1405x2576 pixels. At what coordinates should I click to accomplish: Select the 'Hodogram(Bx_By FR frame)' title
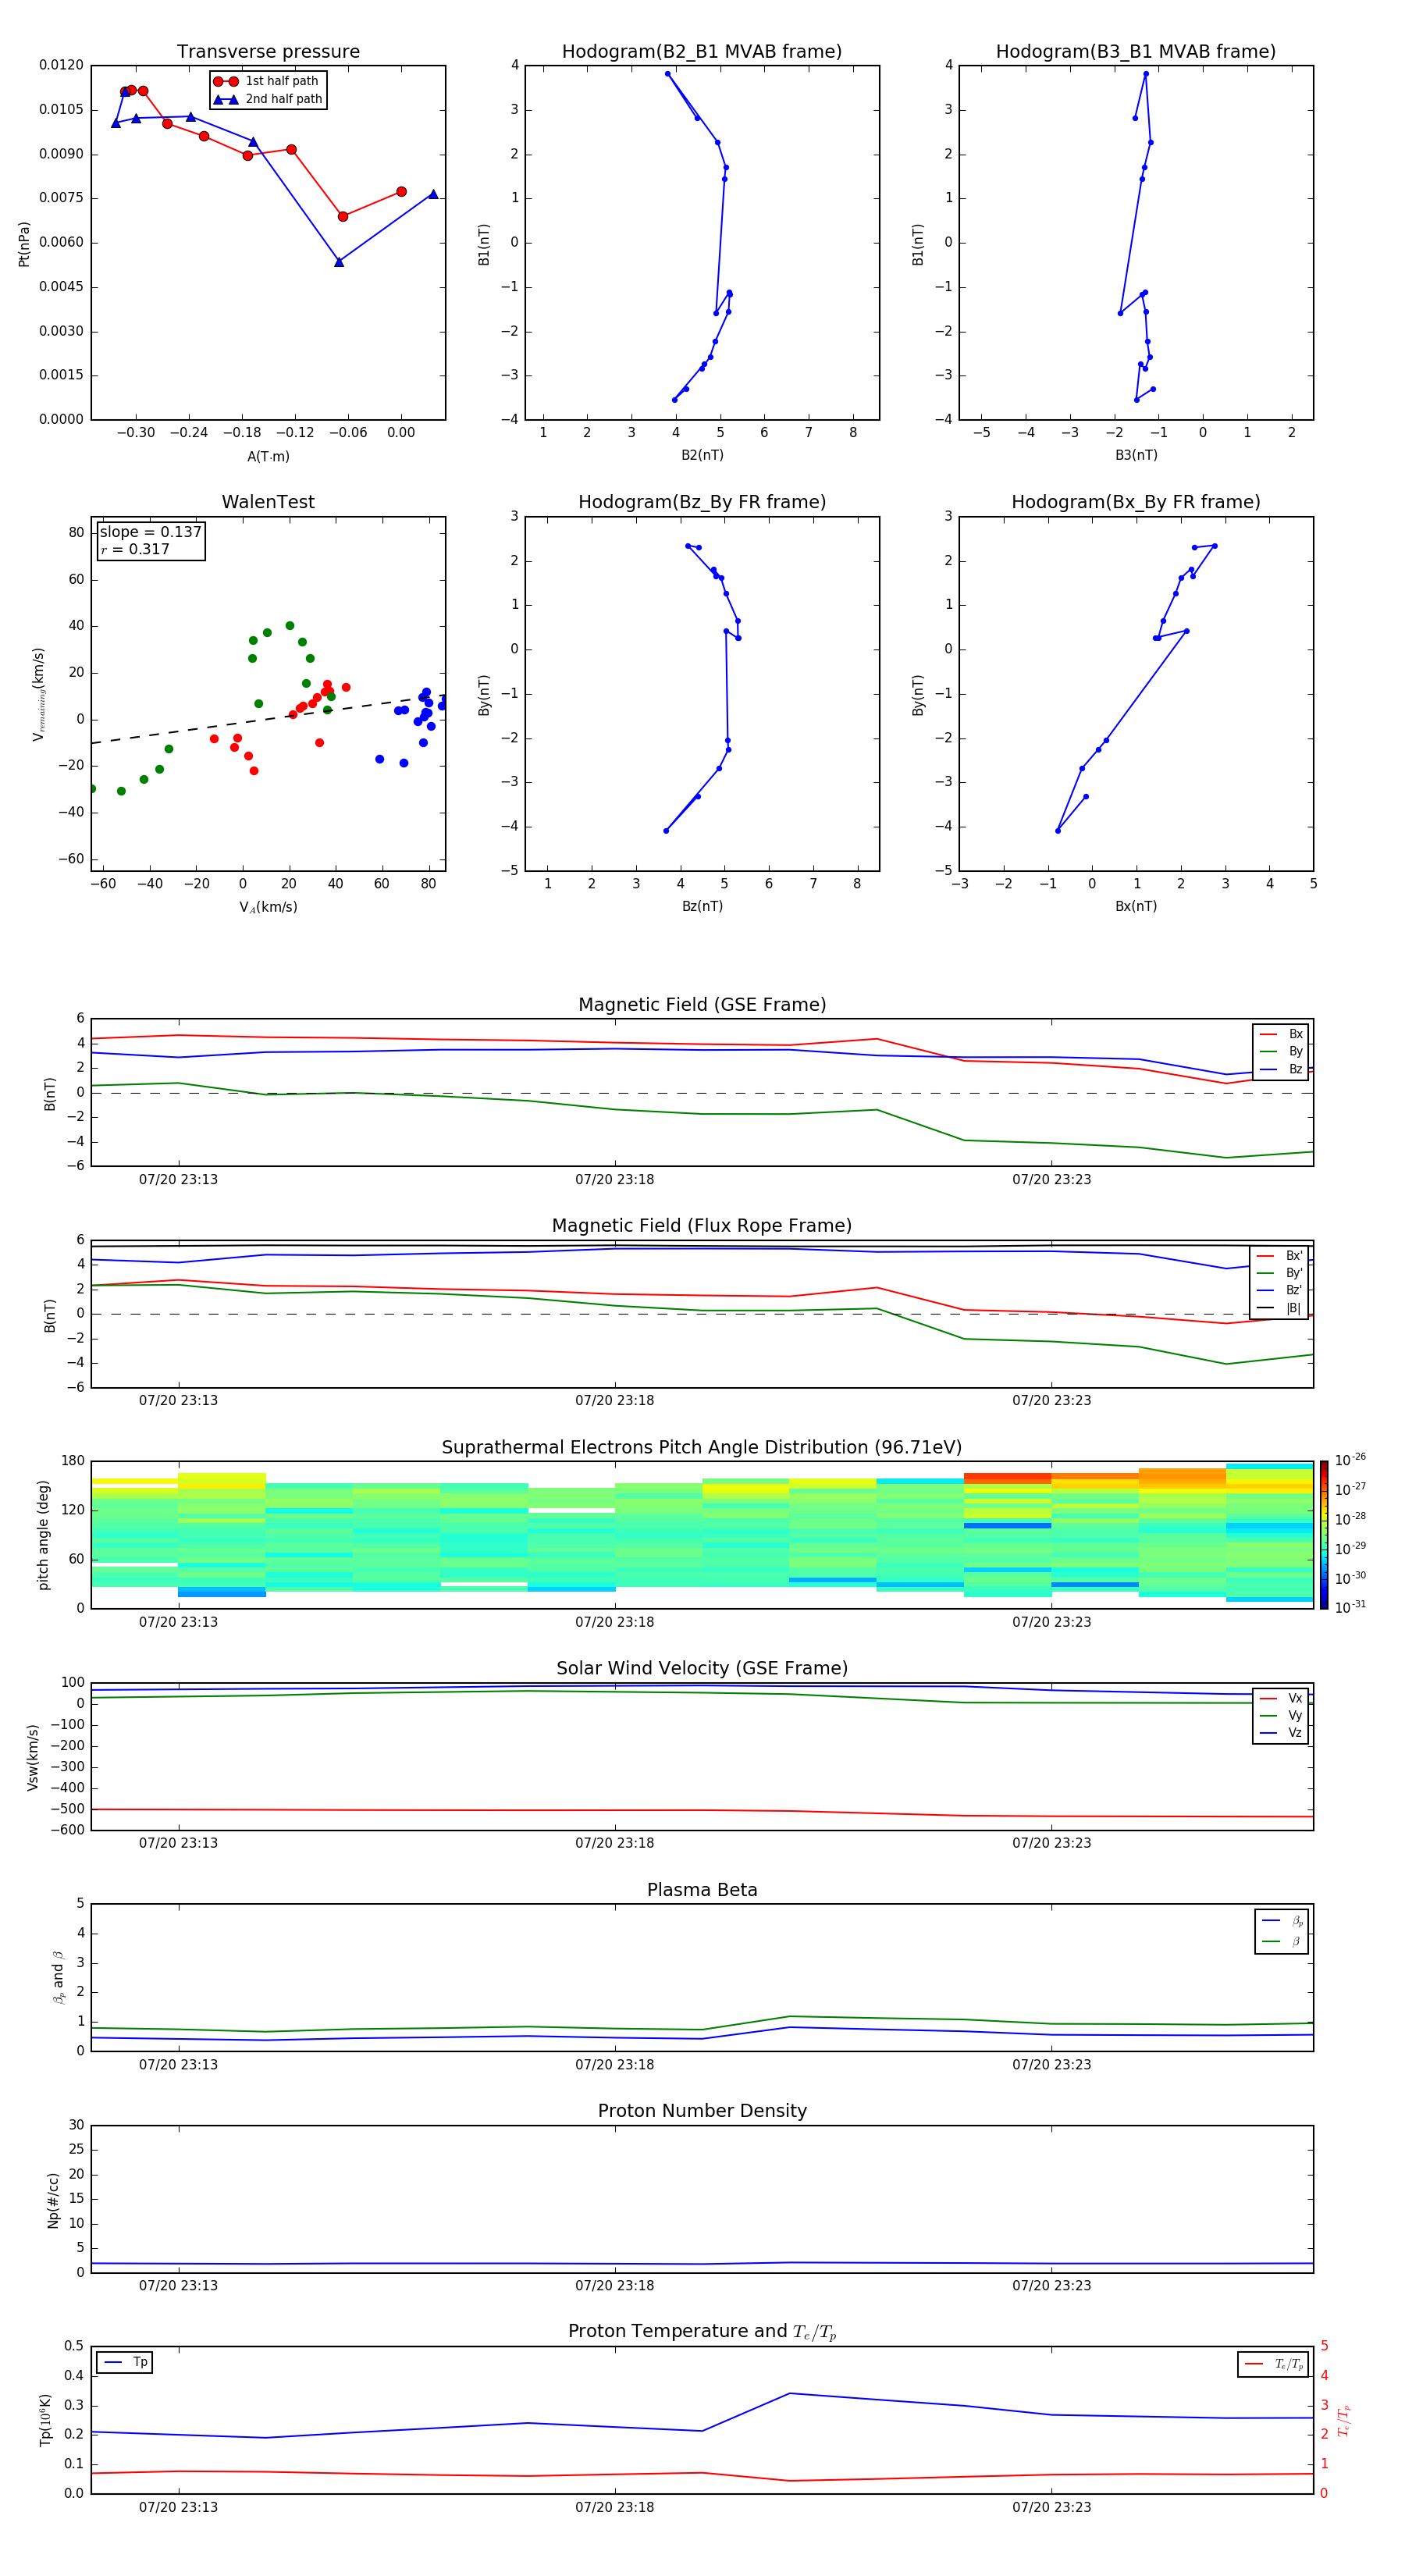[1136, 502]
